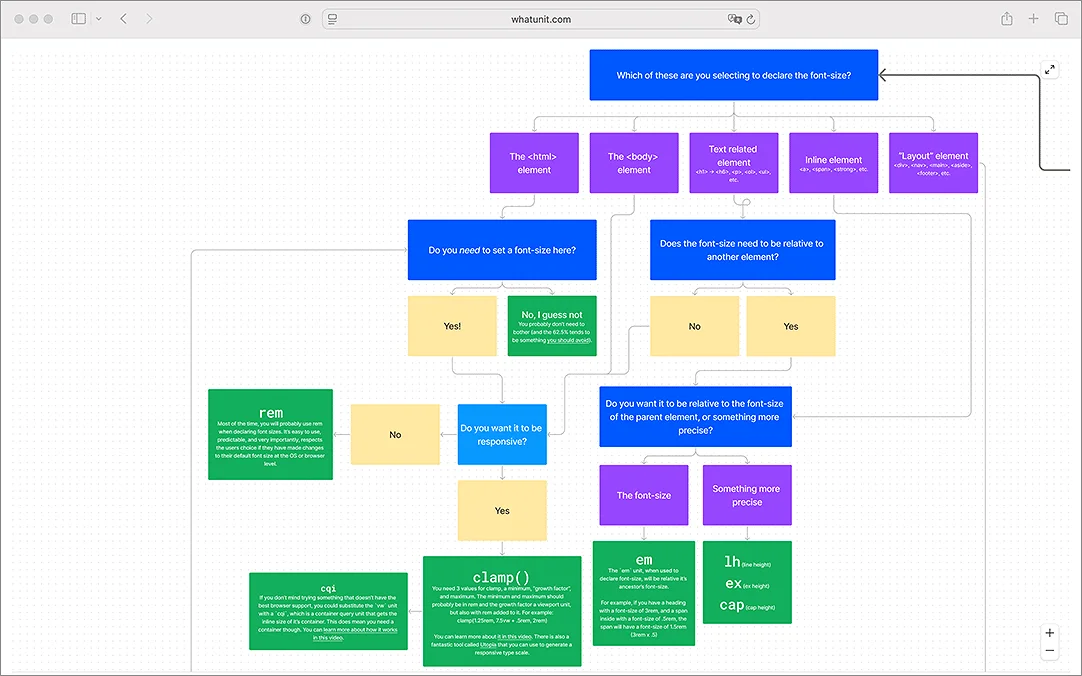This screenshot has width=1082, height=676.
Task: Follow the 'you should avoid' link
Action: coord(569,340)
